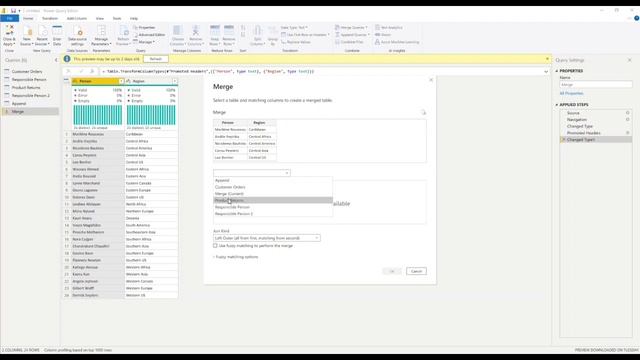The width and height of the screenshot is (640, 360).
Task: Choose Customer Orders in dropdown list
Action: (x=273, y=187)
